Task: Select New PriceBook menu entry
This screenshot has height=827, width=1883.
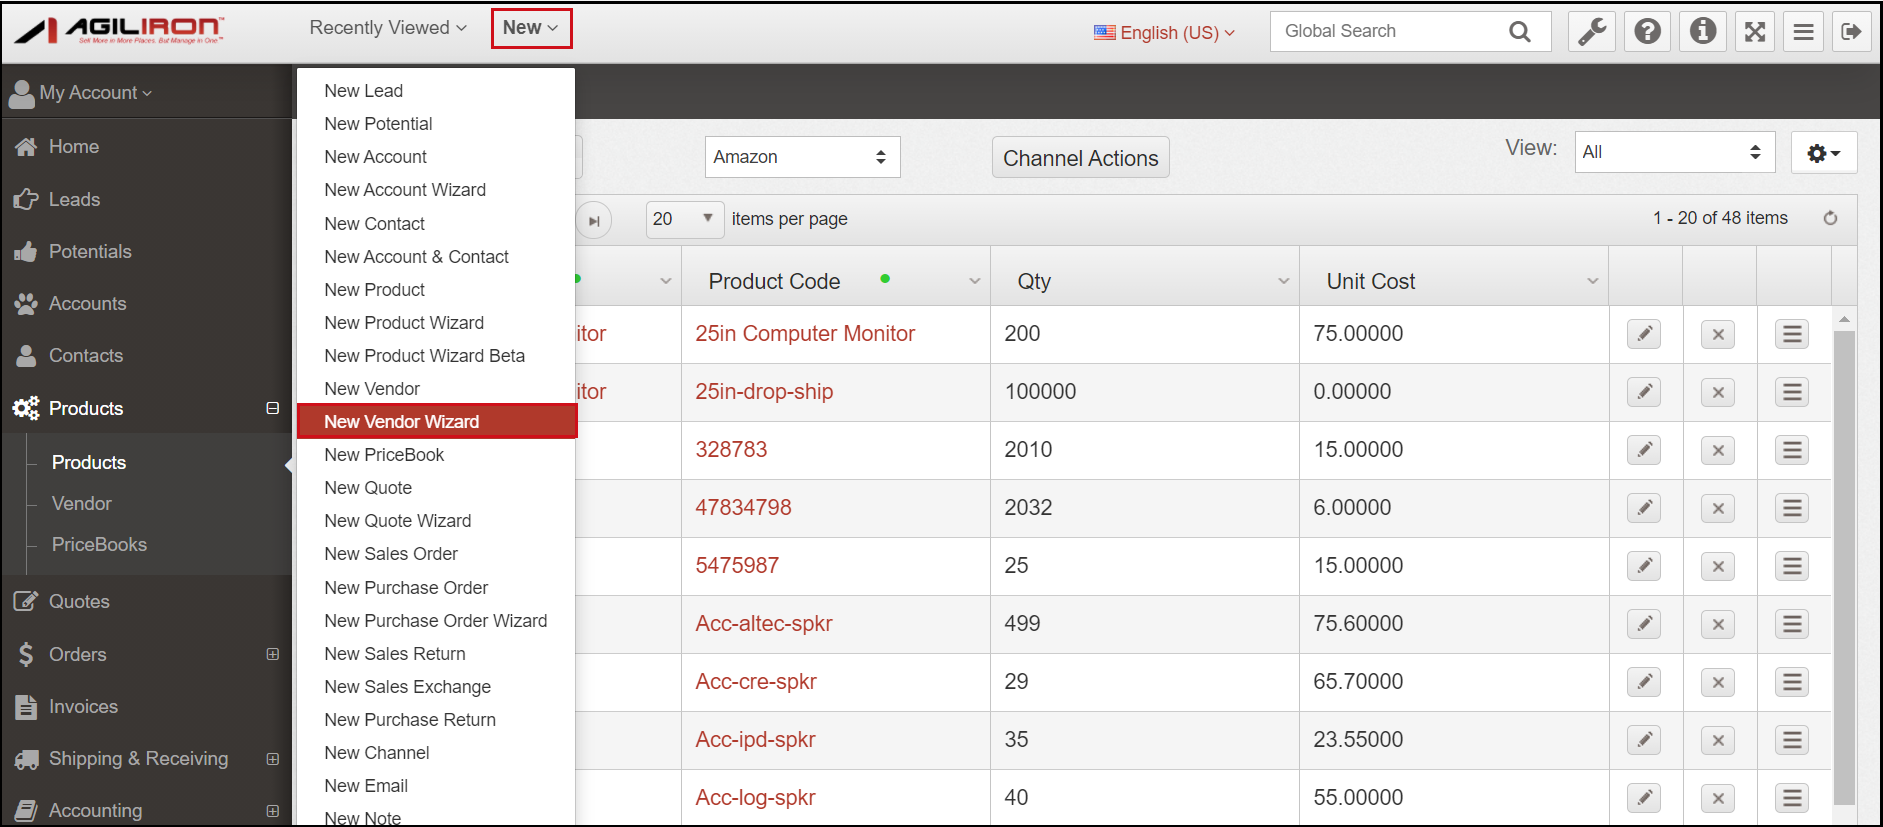Action: [384, 455]
